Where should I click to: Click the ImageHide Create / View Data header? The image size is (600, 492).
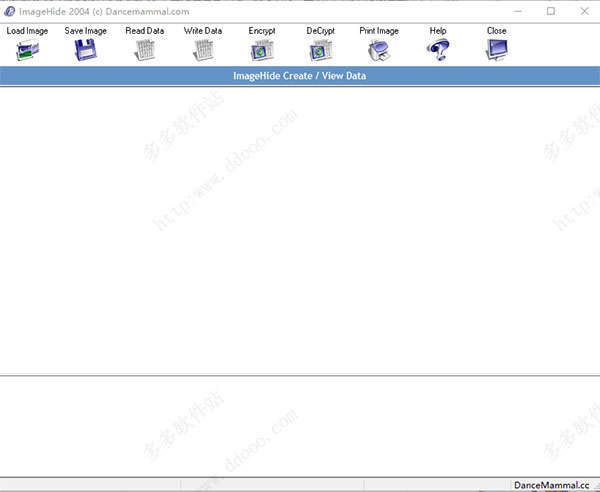(300, 76)
